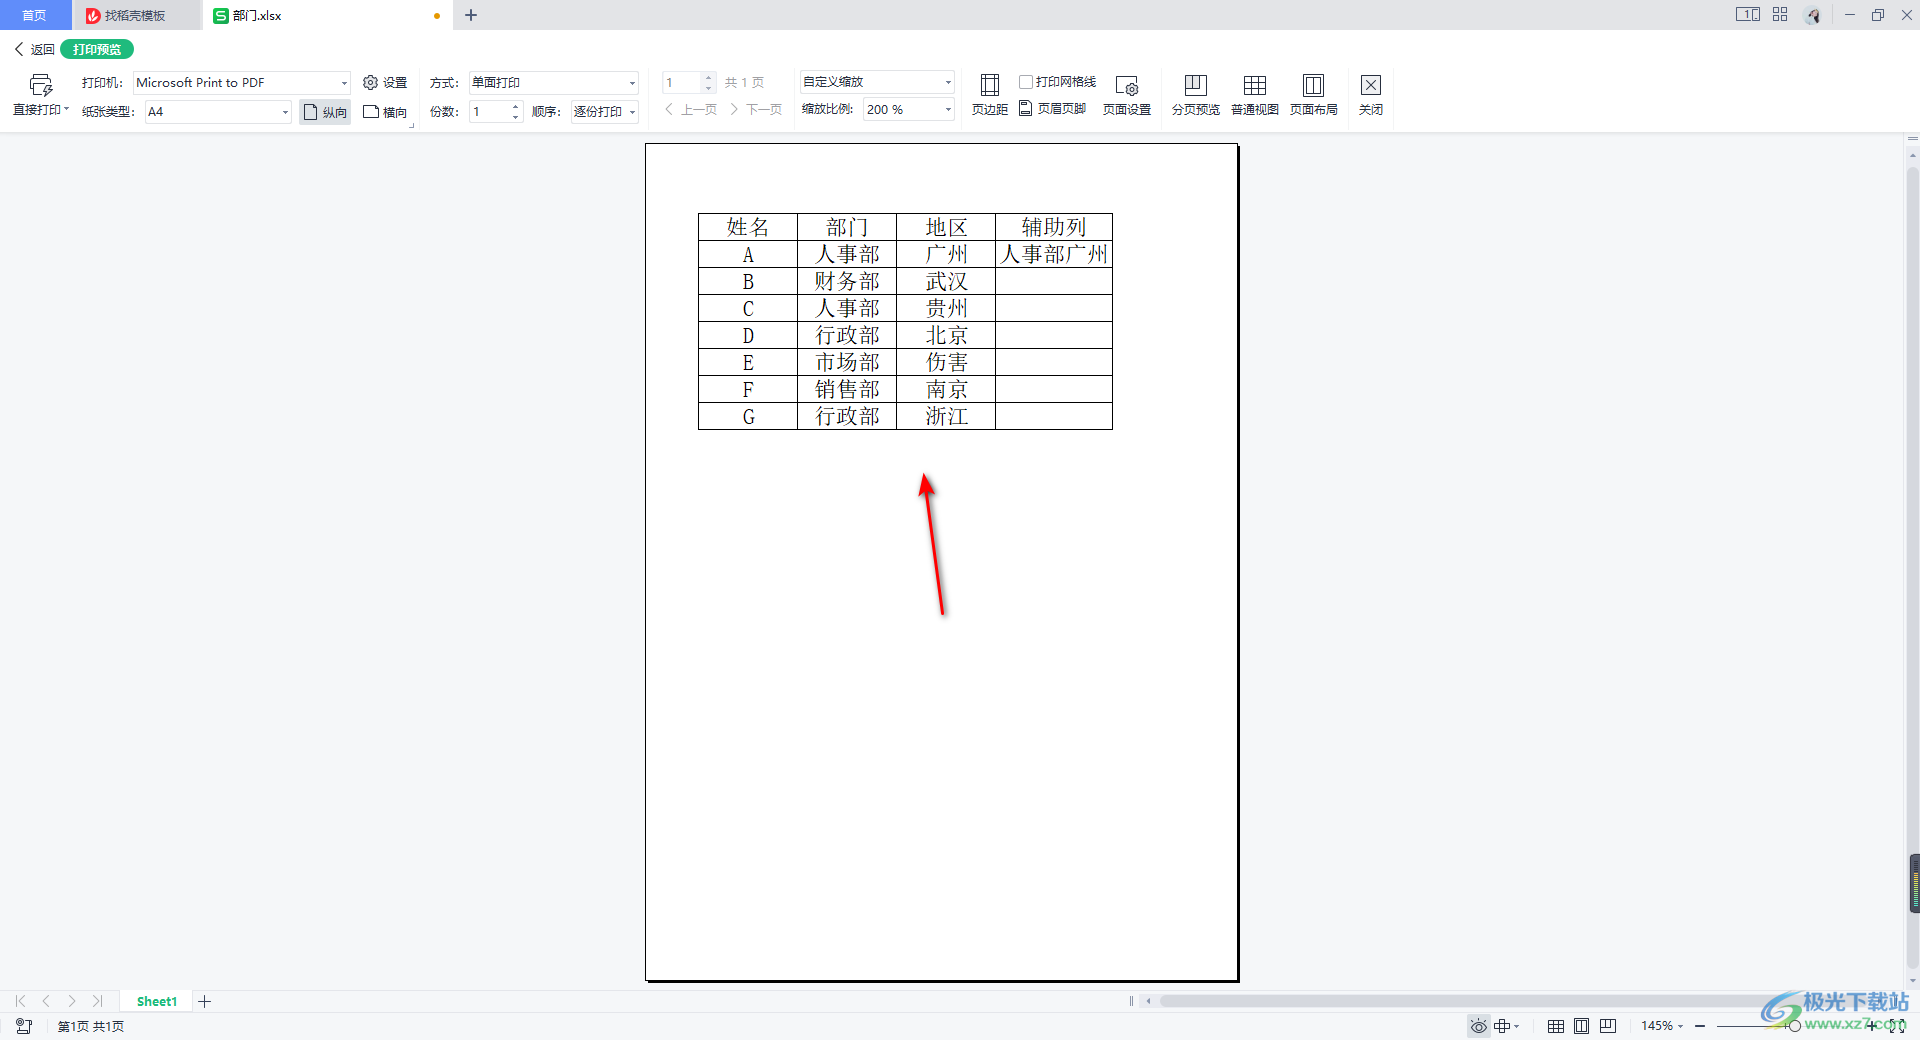1920x1040 pixels.
Task: Select portrait orientation (纵向)
Action: coord(325,112)
